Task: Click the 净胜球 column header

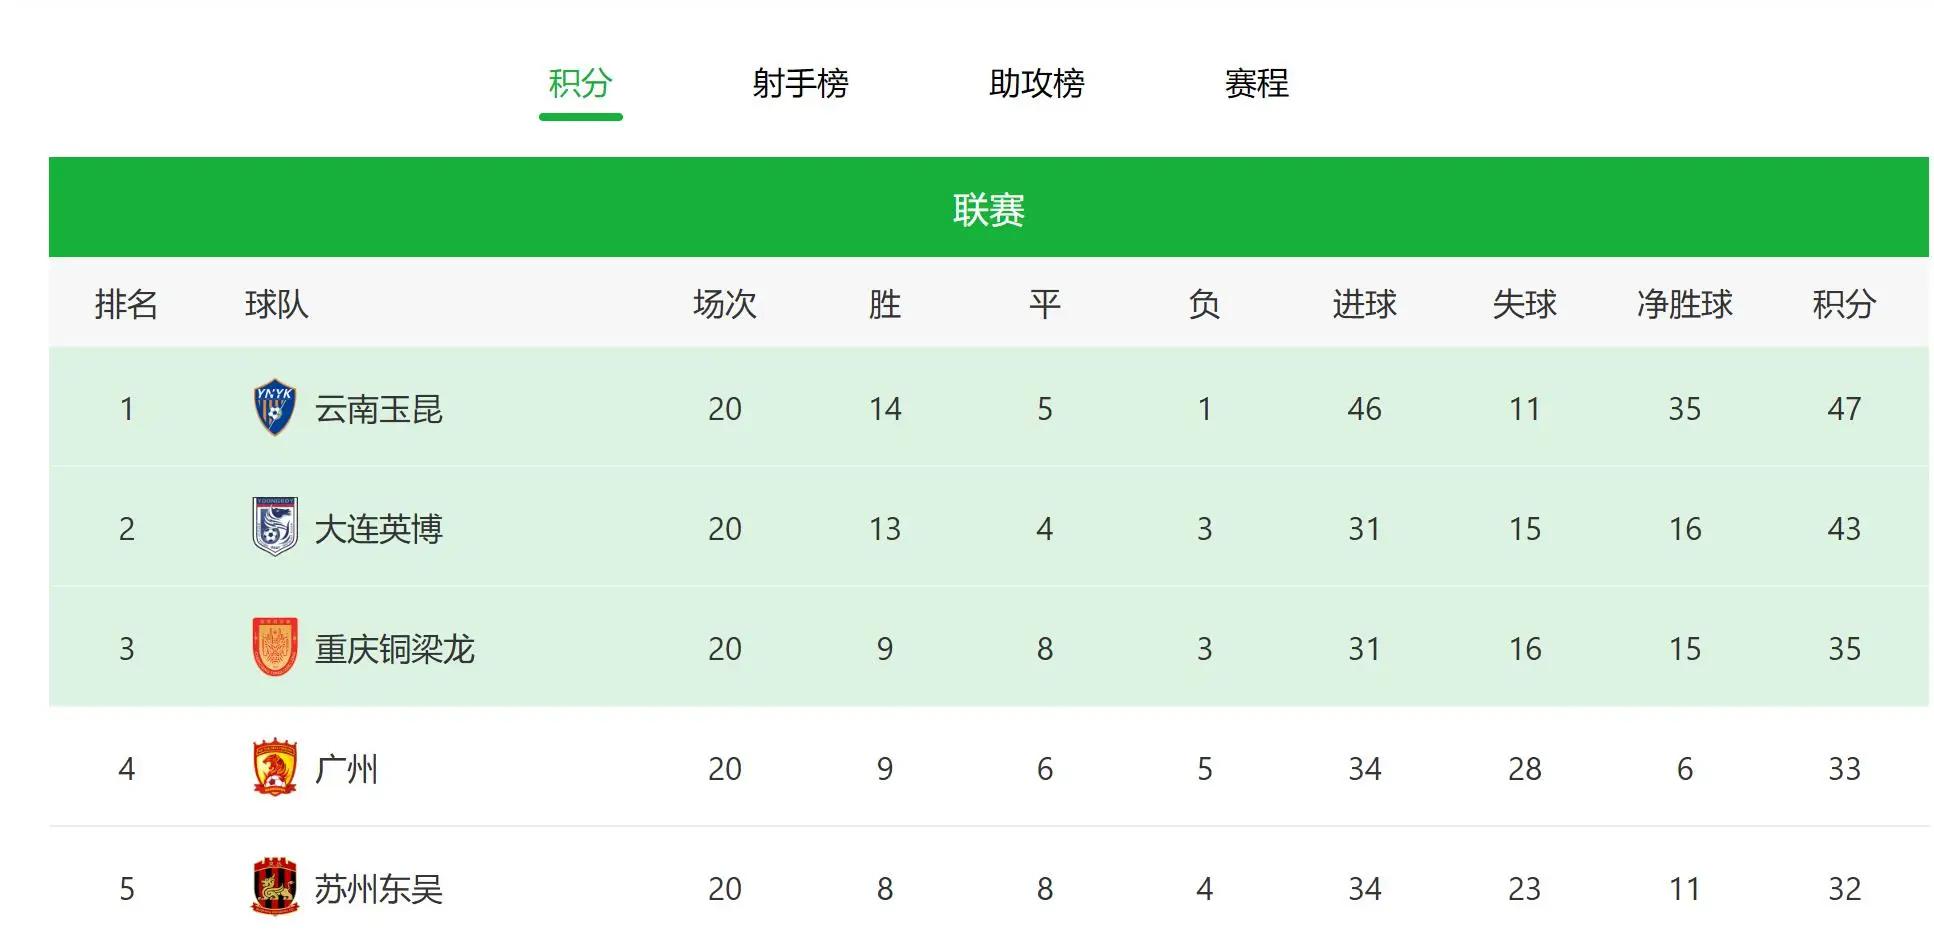Action: coord(1685,304)
